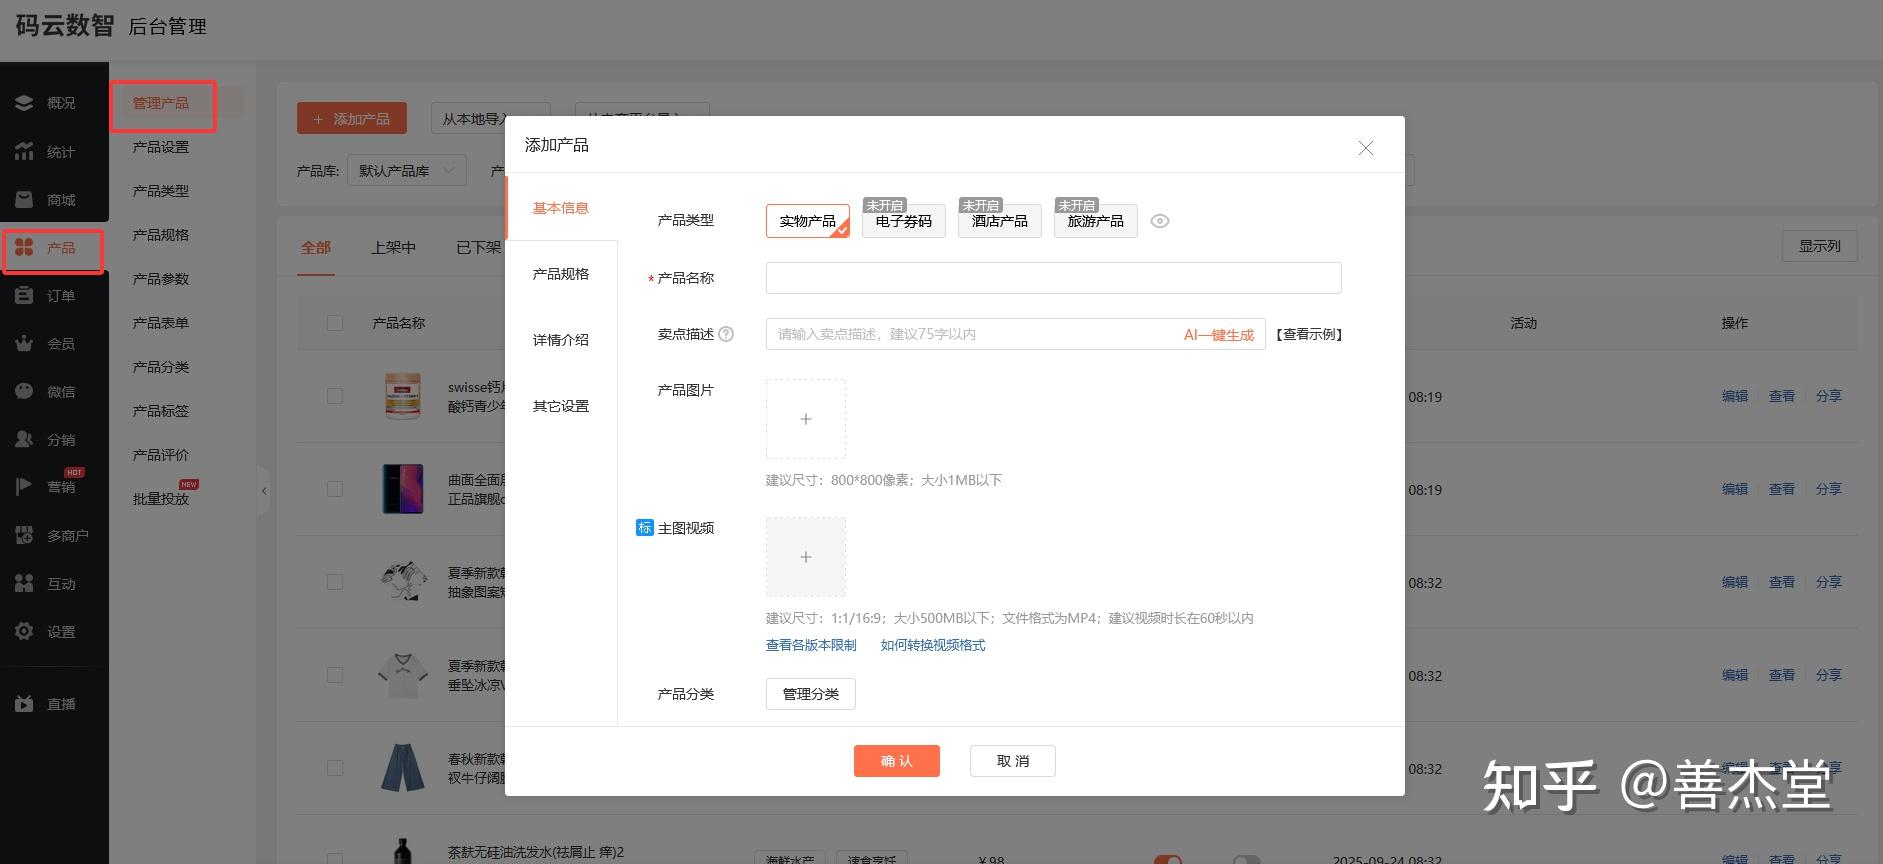Image resolution: width=1883 pixels, height=864 pixels.
Task: Switch to 详情介绍 dialog tab
Action: pos(561,340)
